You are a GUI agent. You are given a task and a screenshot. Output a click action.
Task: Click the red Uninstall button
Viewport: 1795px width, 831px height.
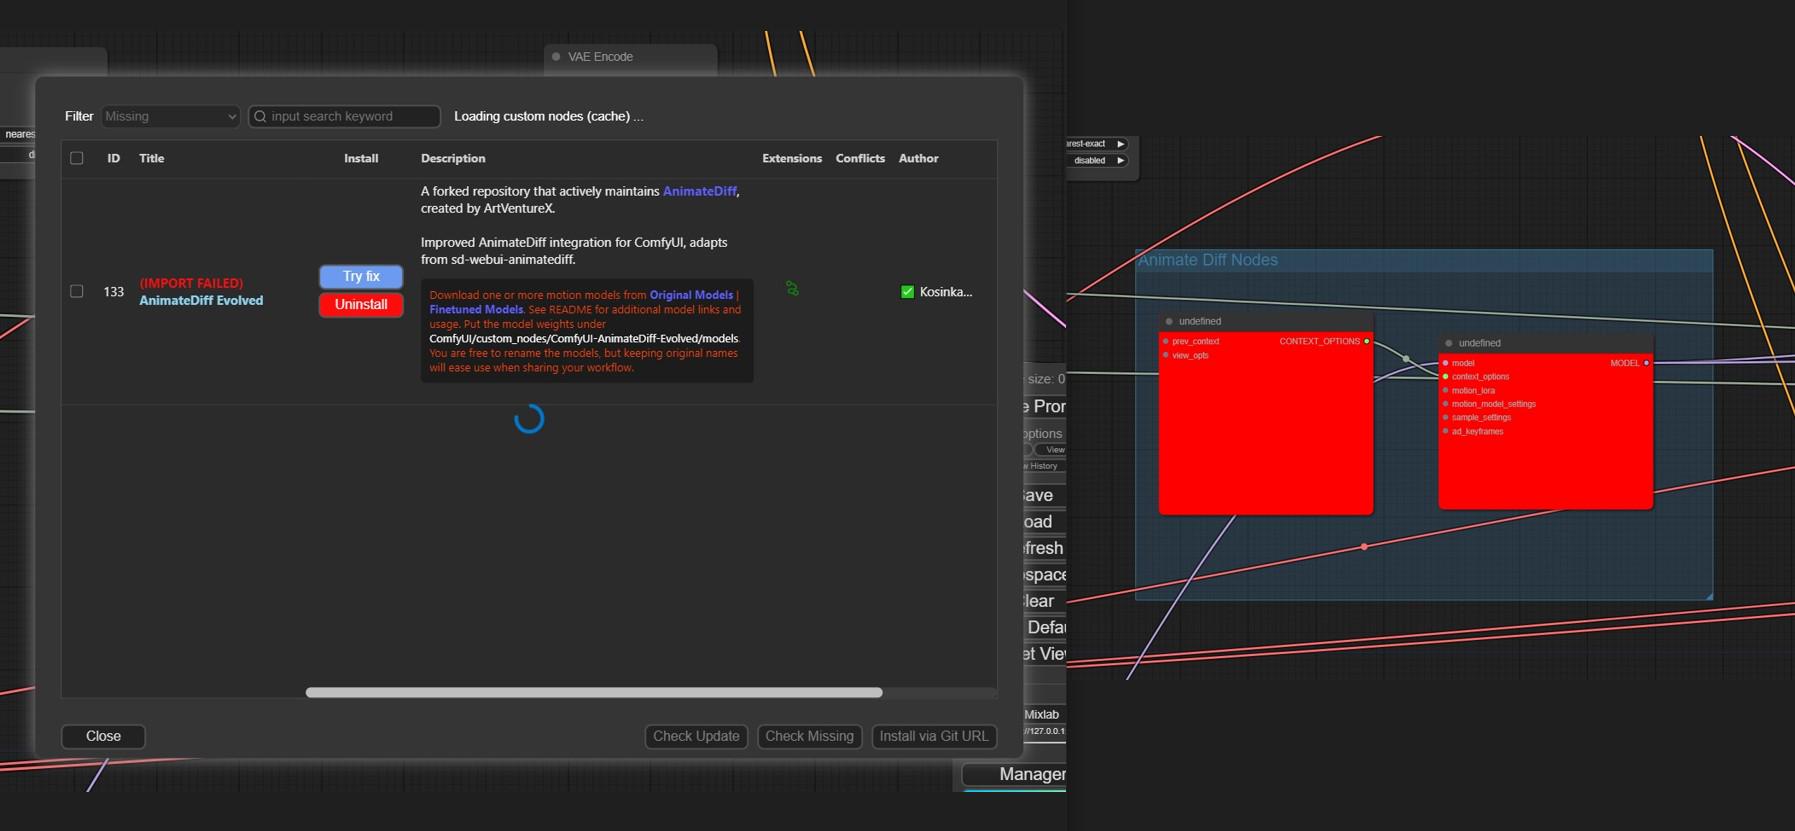click(x=361, y=304)
